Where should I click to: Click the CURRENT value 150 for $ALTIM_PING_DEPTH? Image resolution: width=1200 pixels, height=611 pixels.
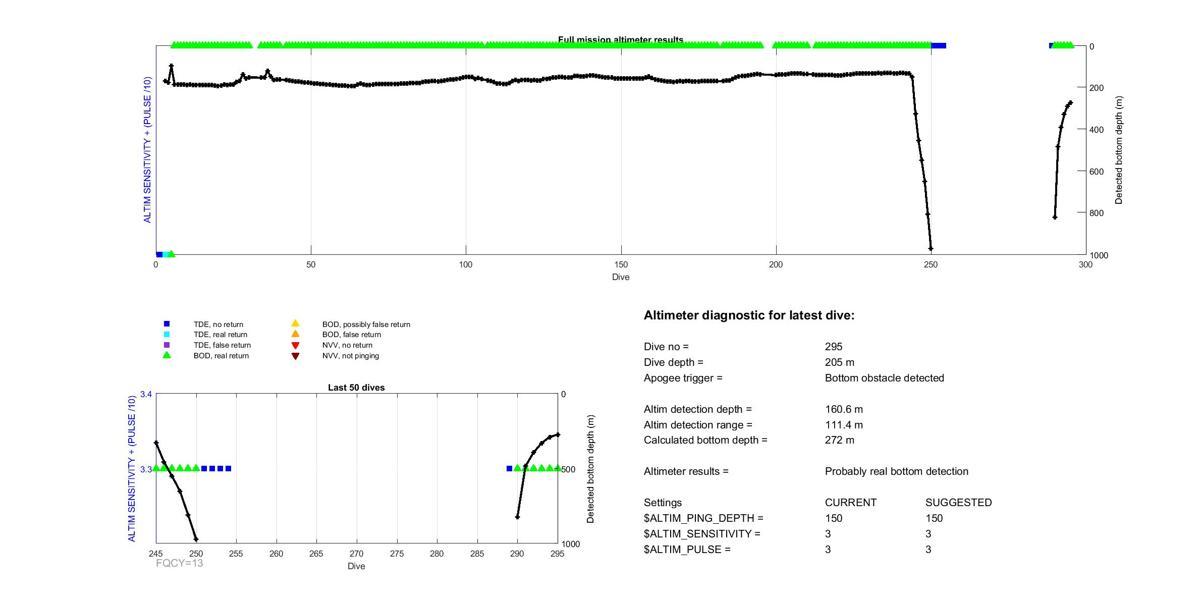[x=834, y=518]
